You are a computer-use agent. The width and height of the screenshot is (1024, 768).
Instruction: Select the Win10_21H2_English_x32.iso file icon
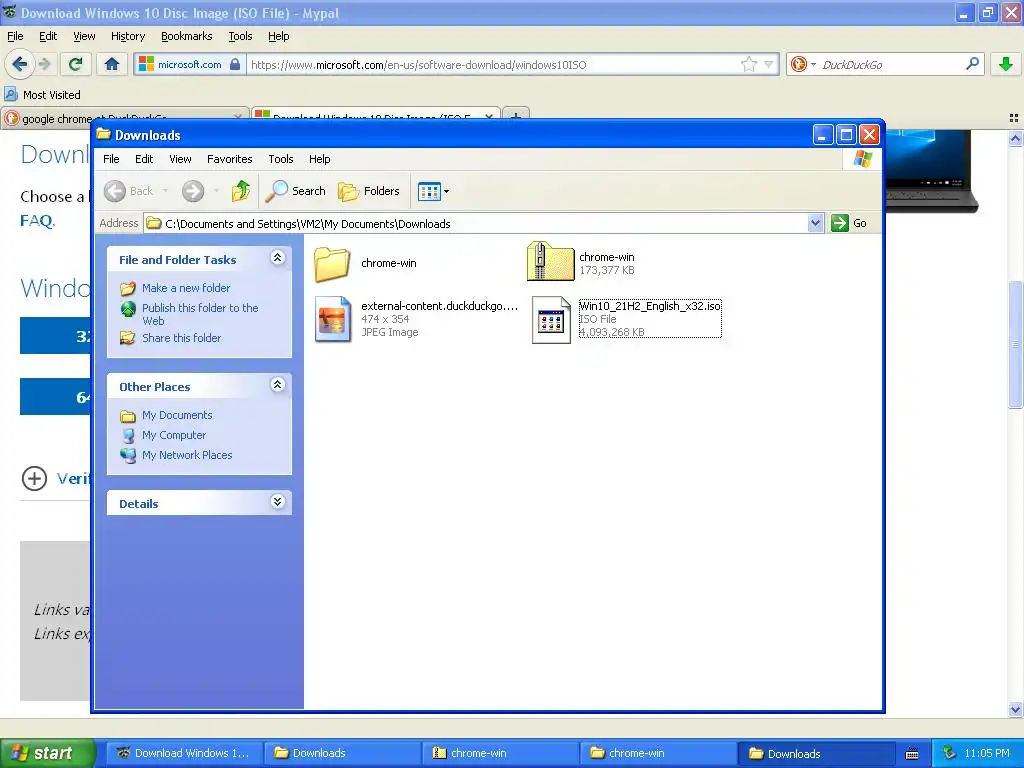point(551,319)
